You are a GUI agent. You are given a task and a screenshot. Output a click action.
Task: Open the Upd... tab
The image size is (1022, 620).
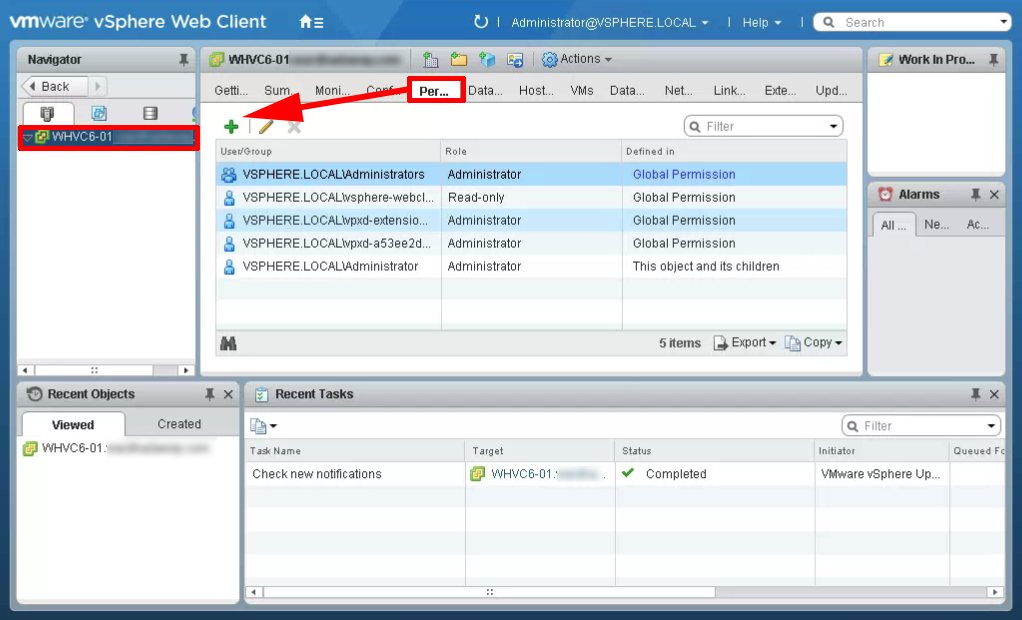pyautogui.click(x=832, y=91)
